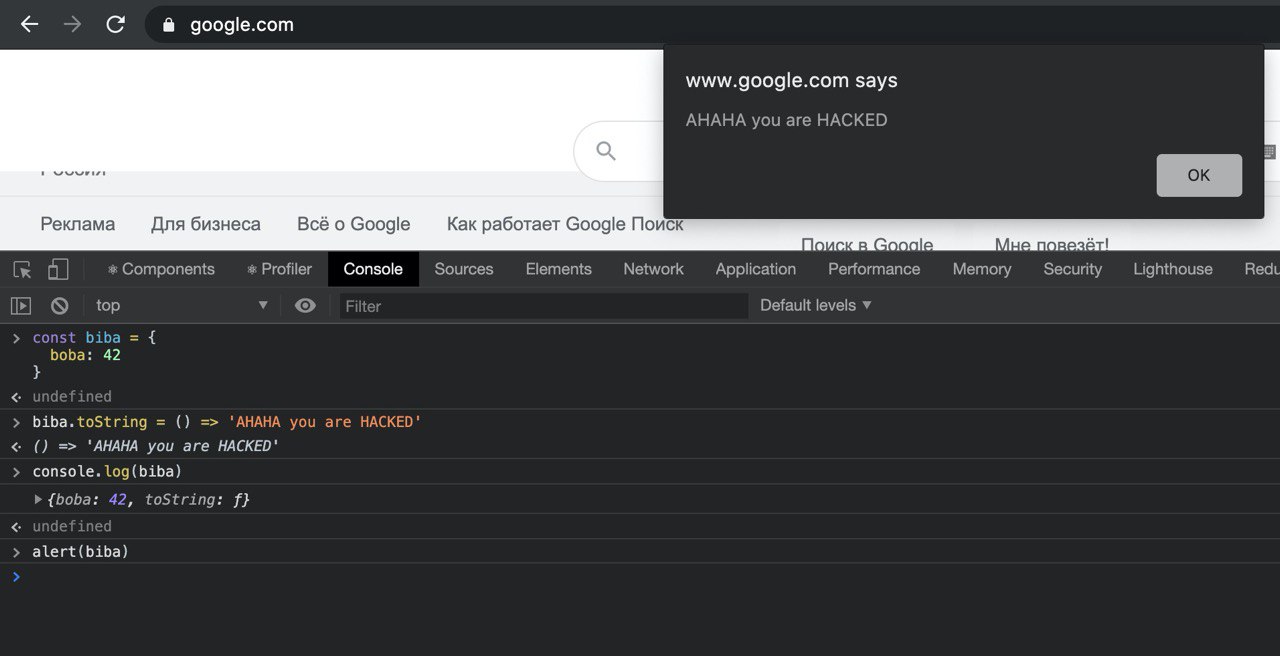This screenshot has height=656, width=1280.
Task: Open Как работает Google Поиск link
Action: click(x=565, y=224)
